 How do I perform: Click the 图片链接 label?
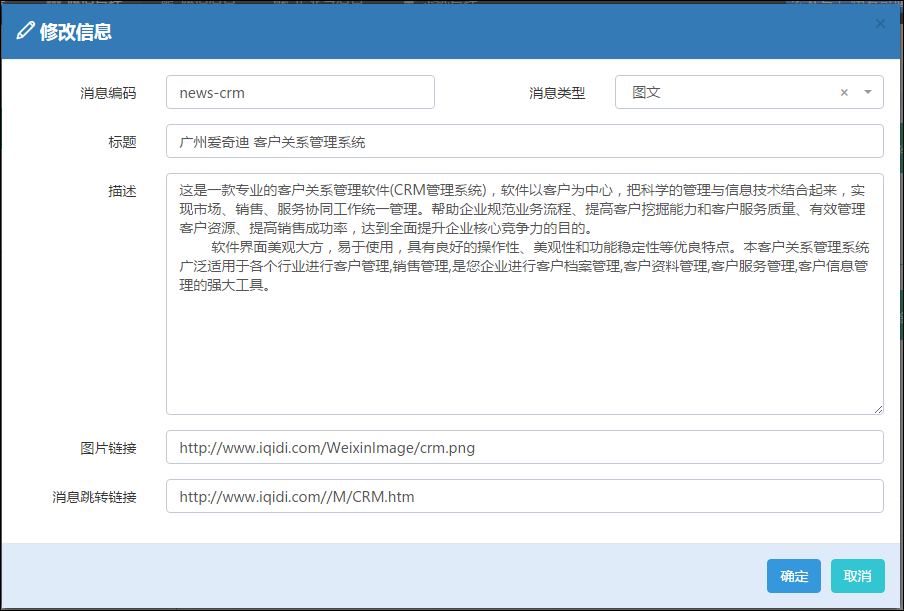click(108, 448)
